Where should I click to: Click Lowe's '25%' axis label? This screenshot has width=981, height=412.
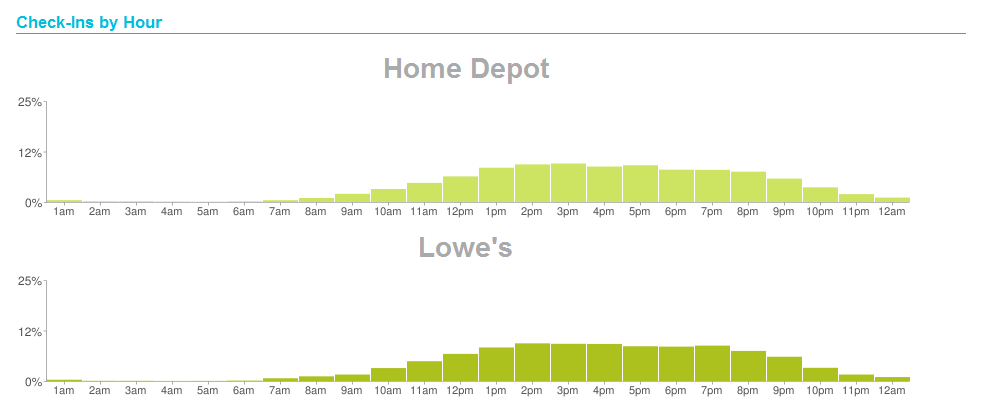[x=29, y=281]
